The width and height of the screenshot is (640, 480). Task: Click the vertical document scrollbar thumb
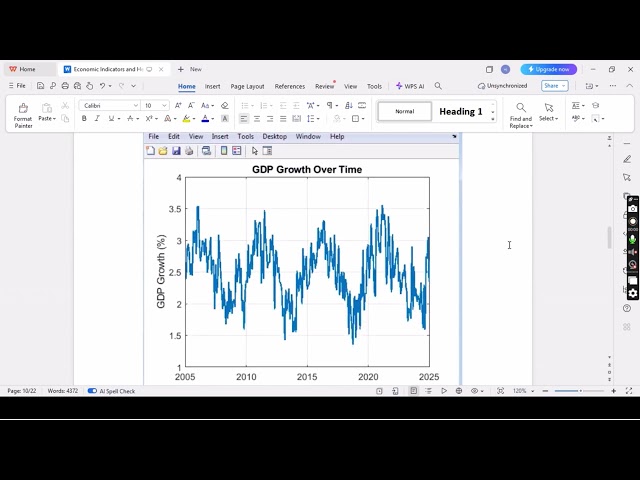pos(609,237)
